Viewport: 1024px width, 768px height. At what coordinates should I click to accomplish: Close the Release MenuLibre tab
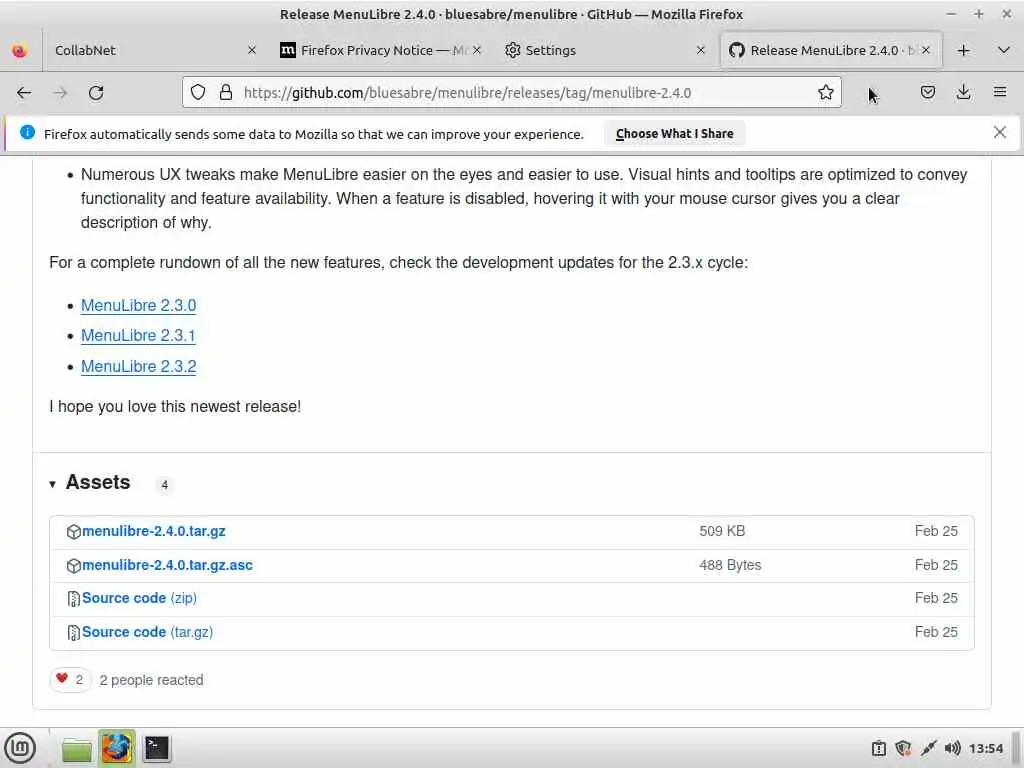(x=925, y=50)
